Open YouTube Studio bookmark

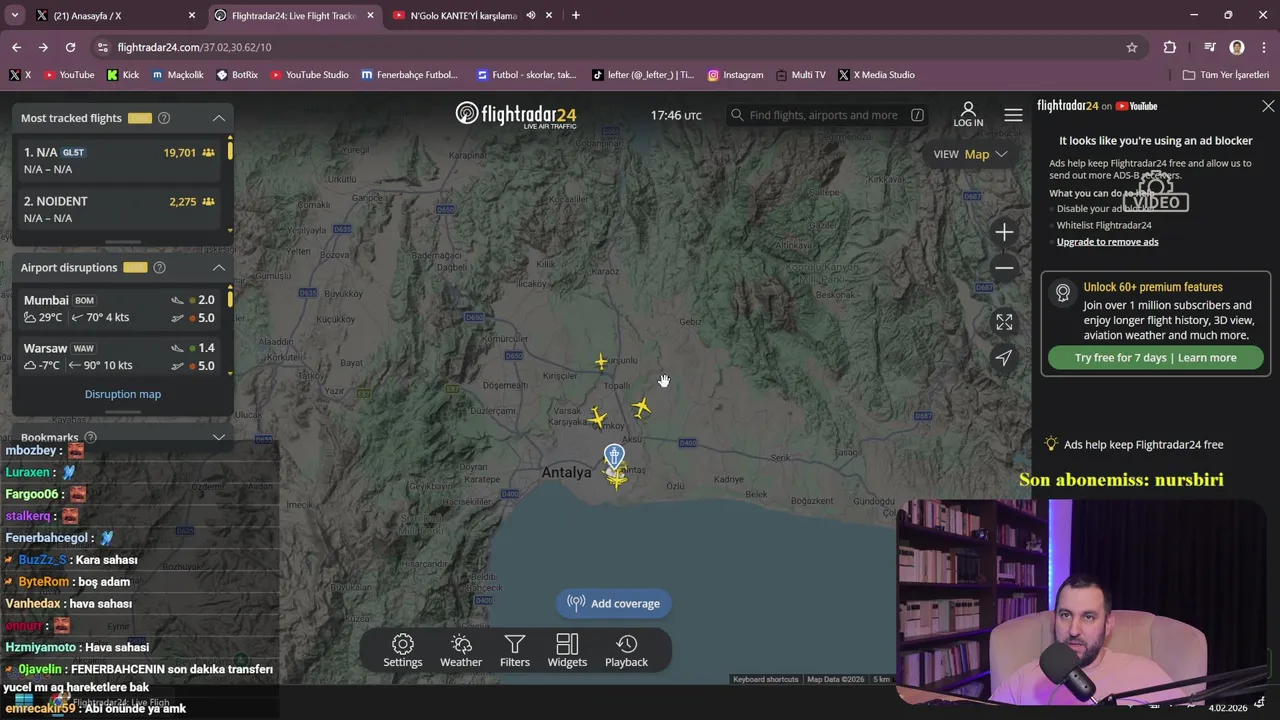coord(309,75)
